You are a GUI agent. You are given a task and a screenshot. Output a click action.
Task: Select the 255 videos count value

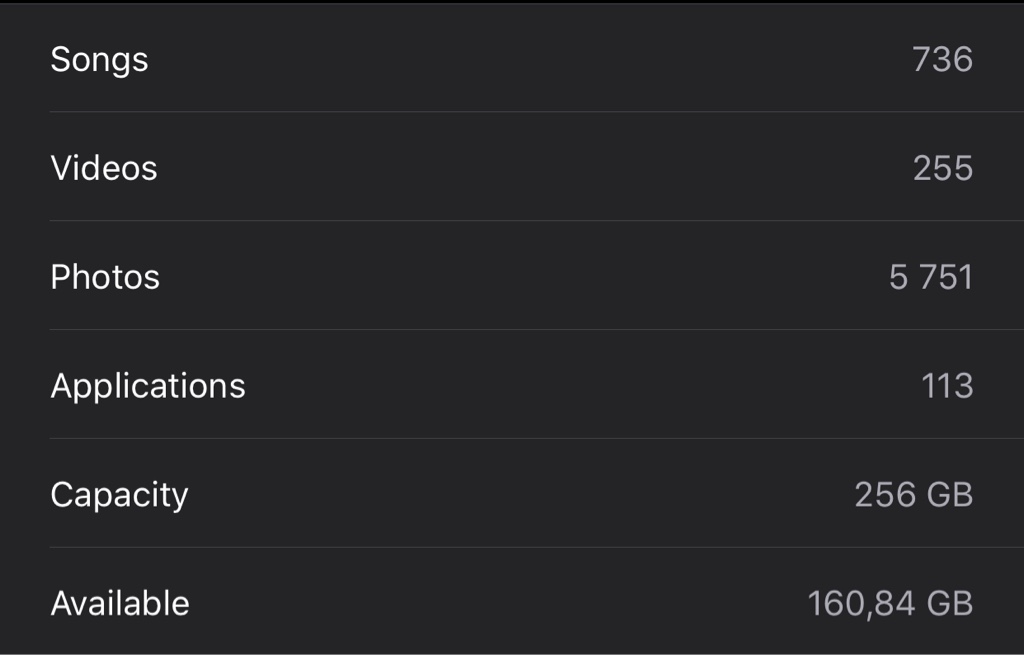[943, 168]
